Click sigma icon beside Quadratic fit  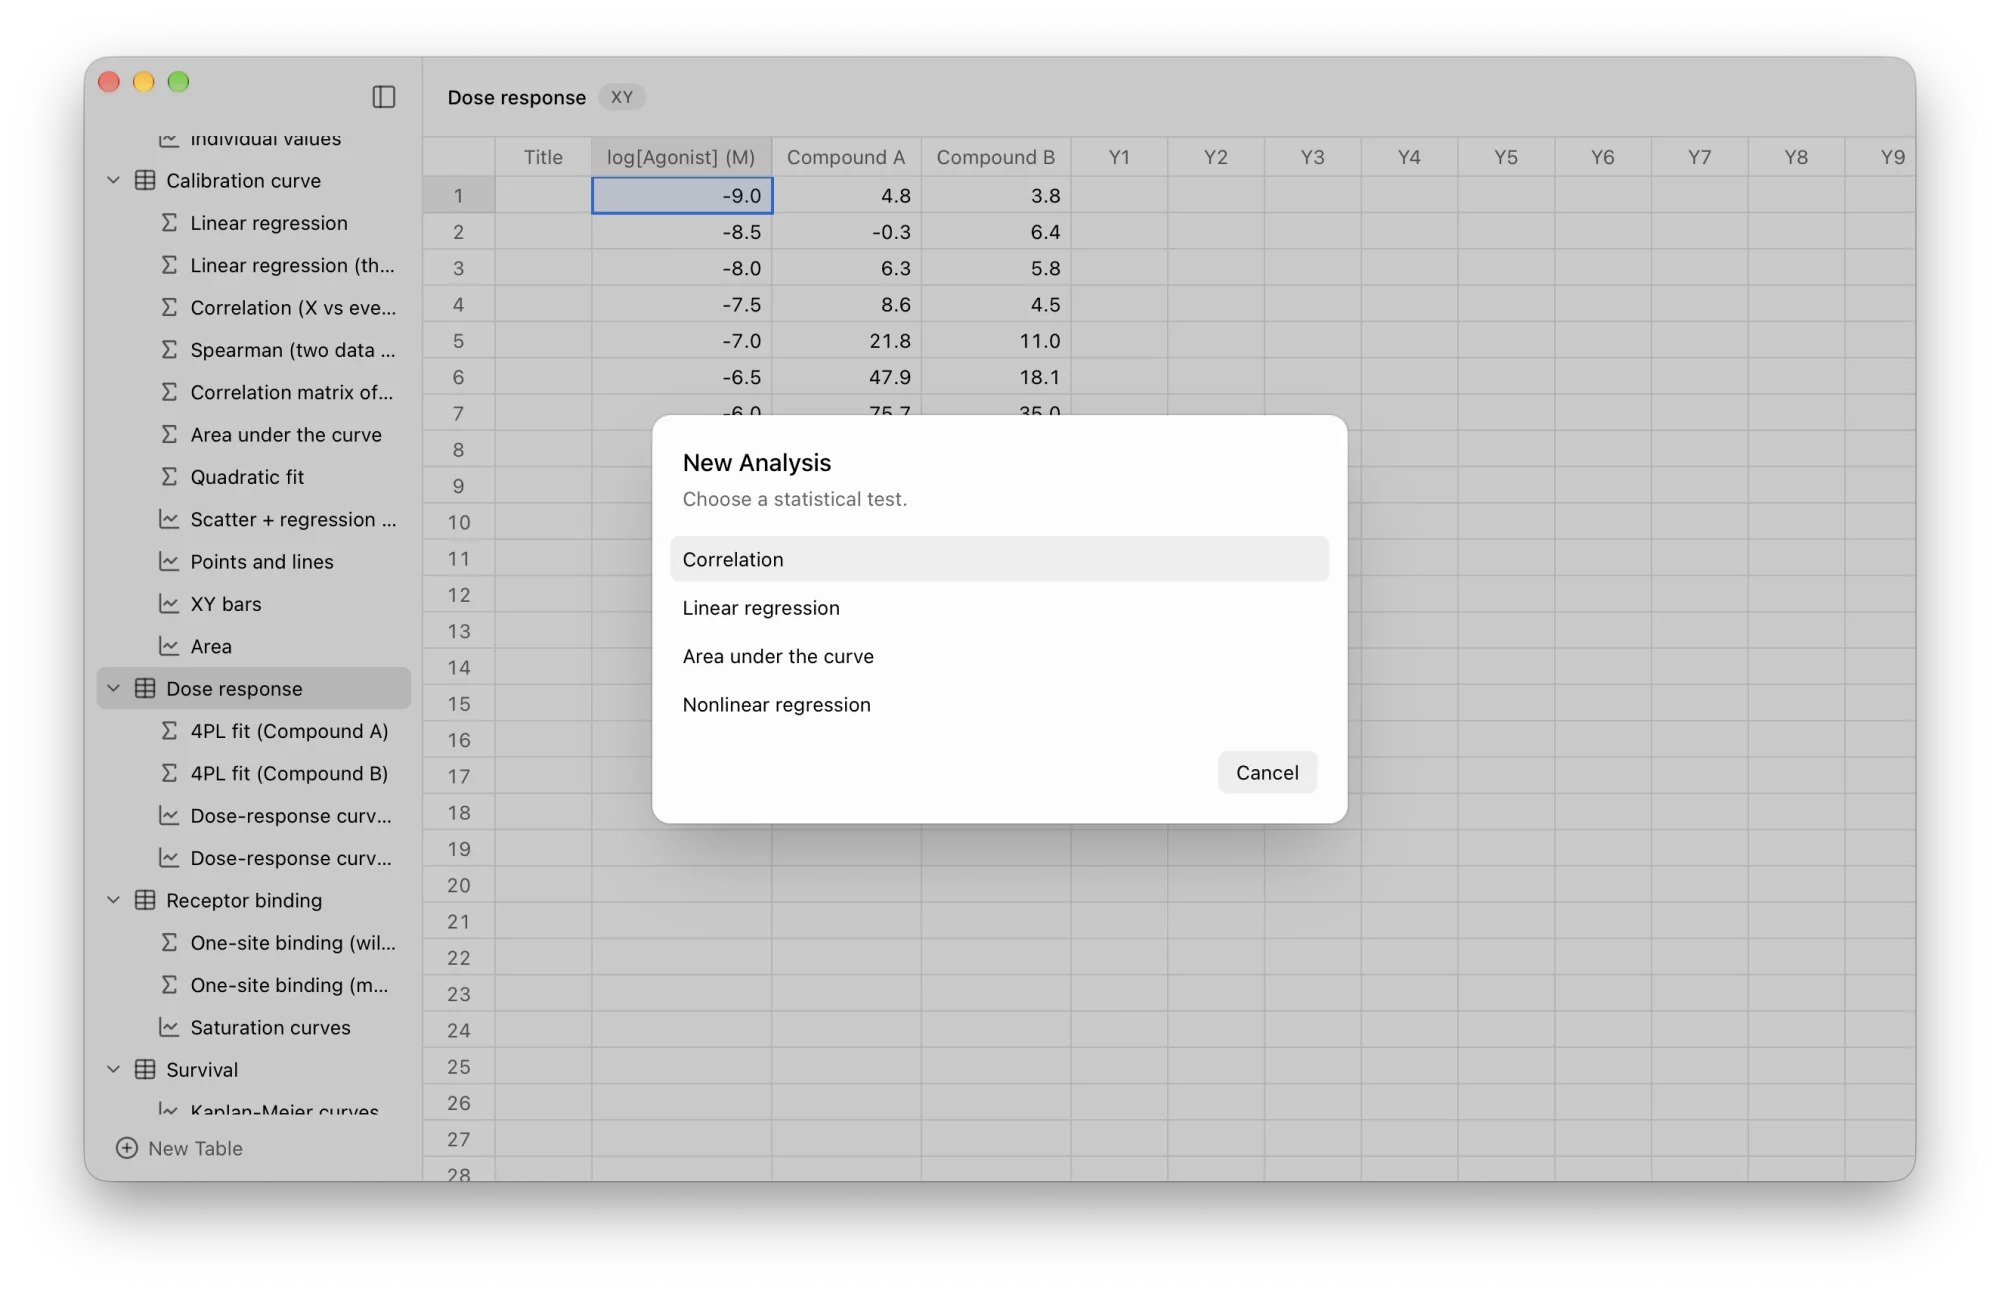tap(169, 477)
